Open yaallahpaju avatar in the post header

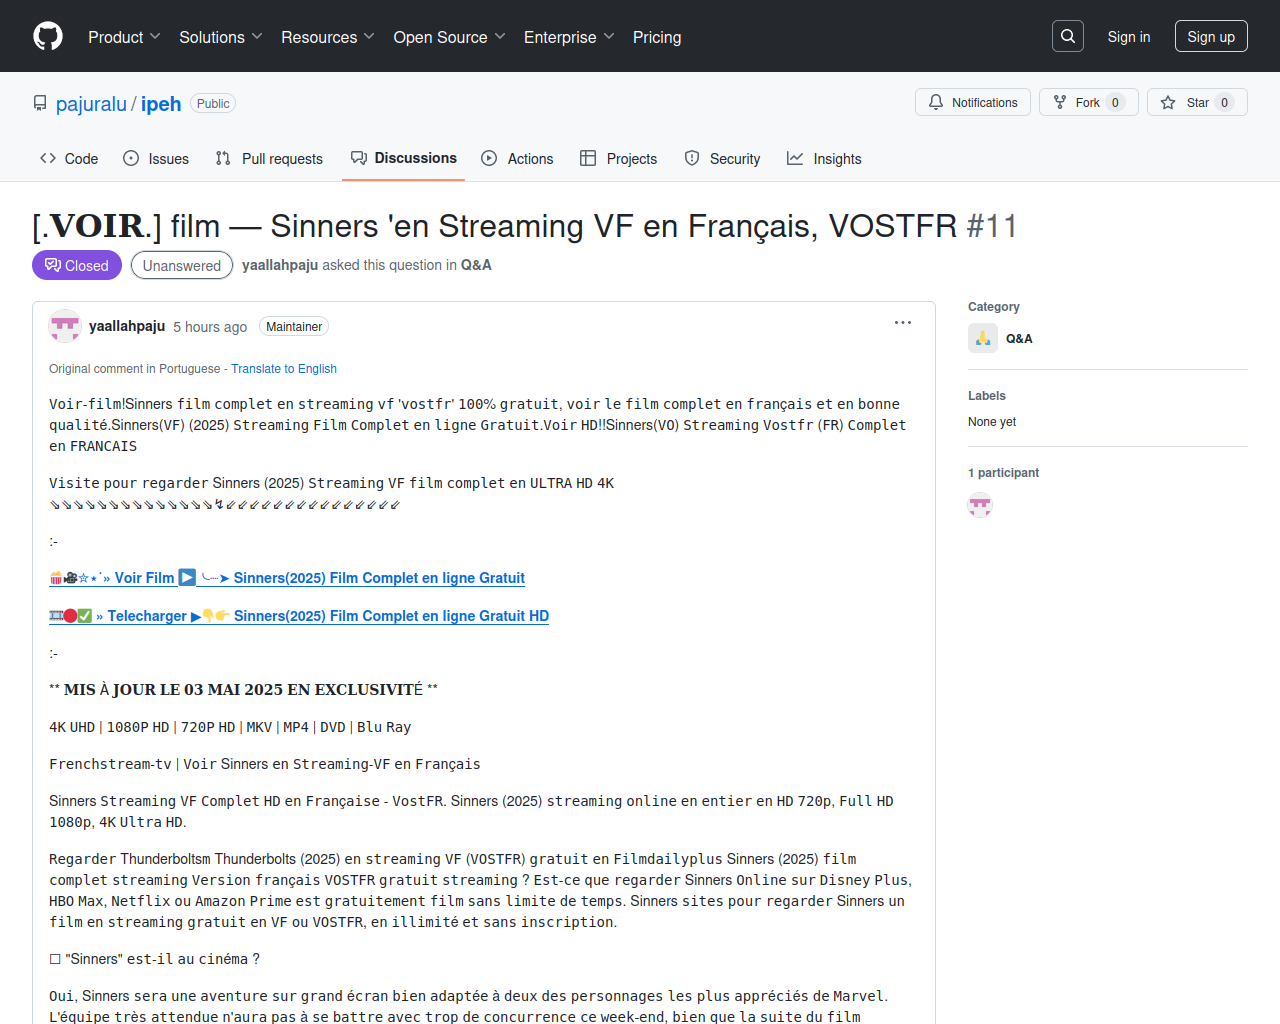click(x=65, y=326)
